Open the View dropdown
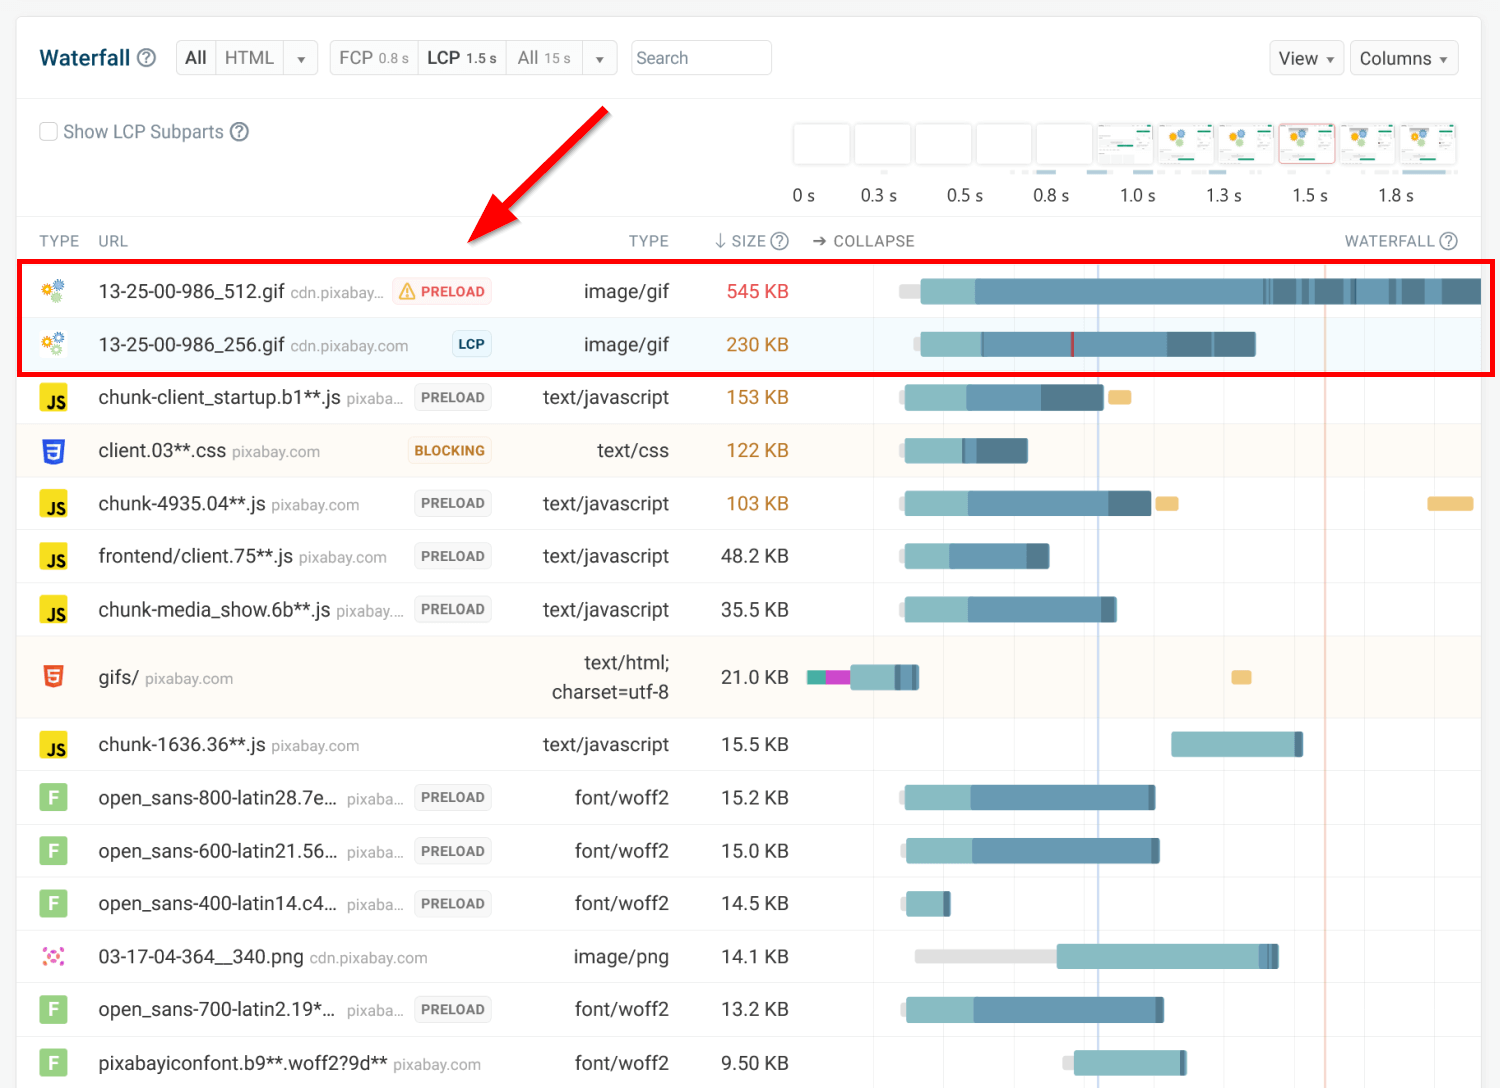The height and width of the screenshot is (1088, 1500). pyautogui.click(x=1305, y=58)
